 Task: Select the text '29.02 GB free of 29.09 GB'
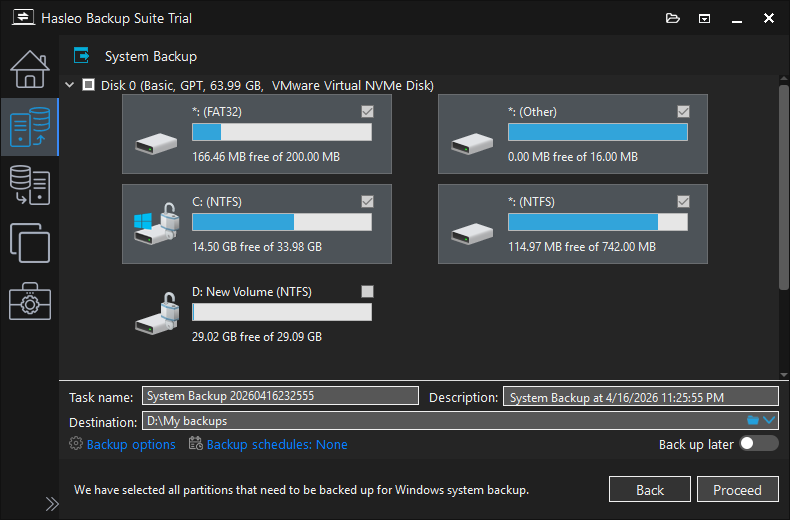point(257,337)
